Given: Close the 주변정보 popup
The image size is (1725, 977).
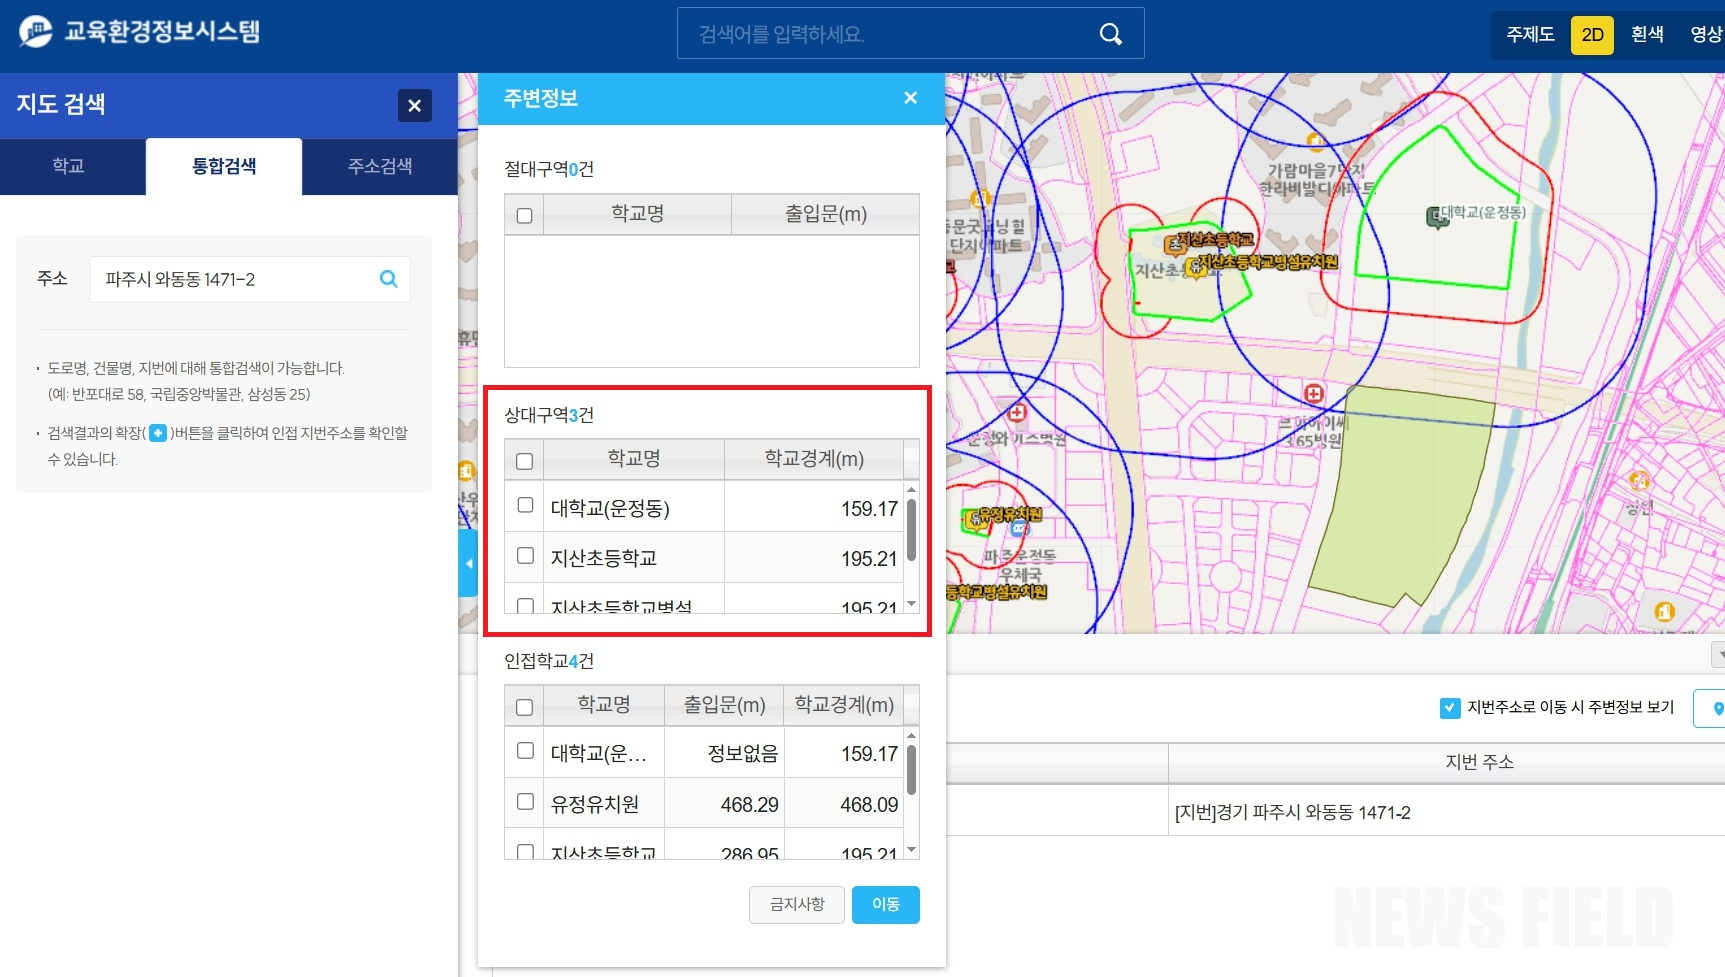Looking at the screenshot, I should 910,98.
